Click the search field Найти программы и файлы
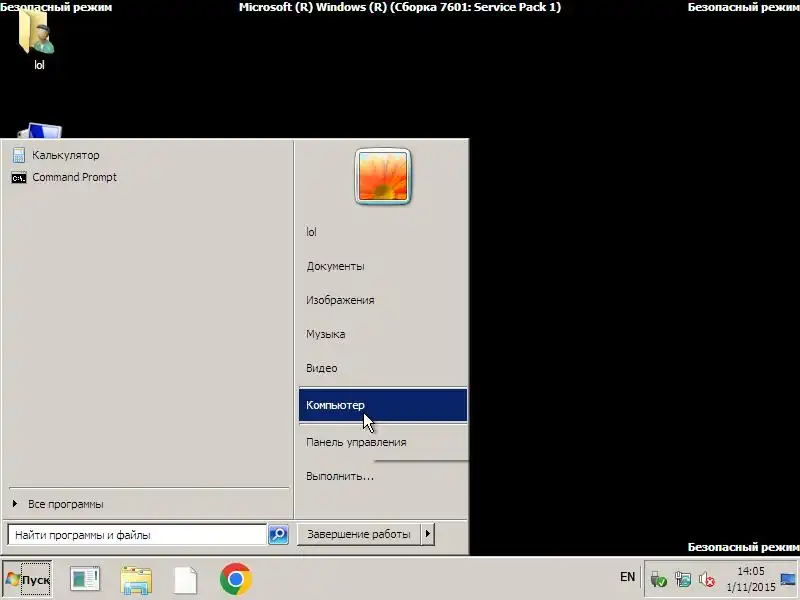The width and height of the screenshot is (800, 600). tap(137, 535)
